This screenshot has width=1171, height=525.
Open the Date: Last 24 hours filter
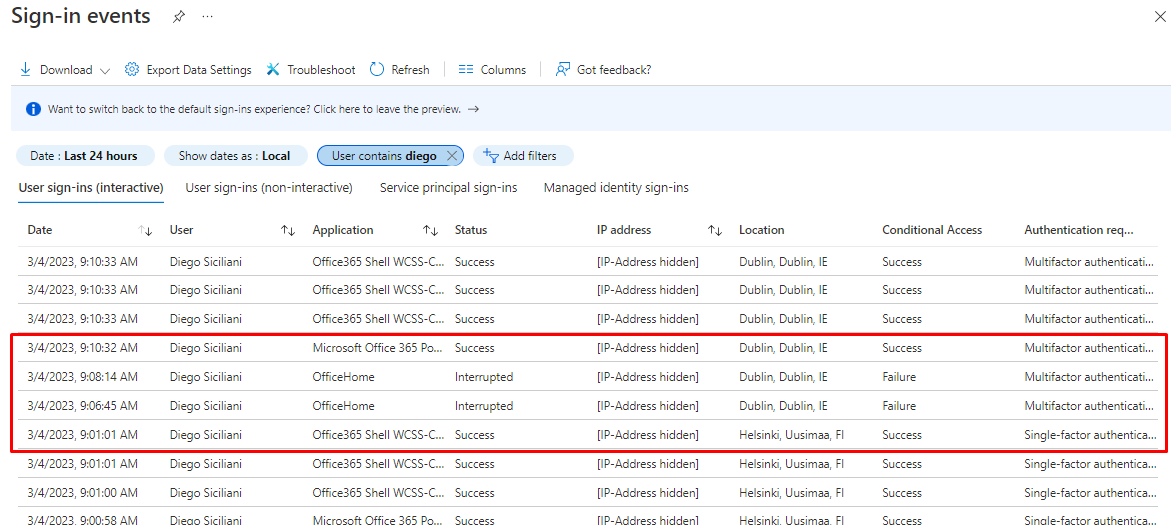pos(85,156)
